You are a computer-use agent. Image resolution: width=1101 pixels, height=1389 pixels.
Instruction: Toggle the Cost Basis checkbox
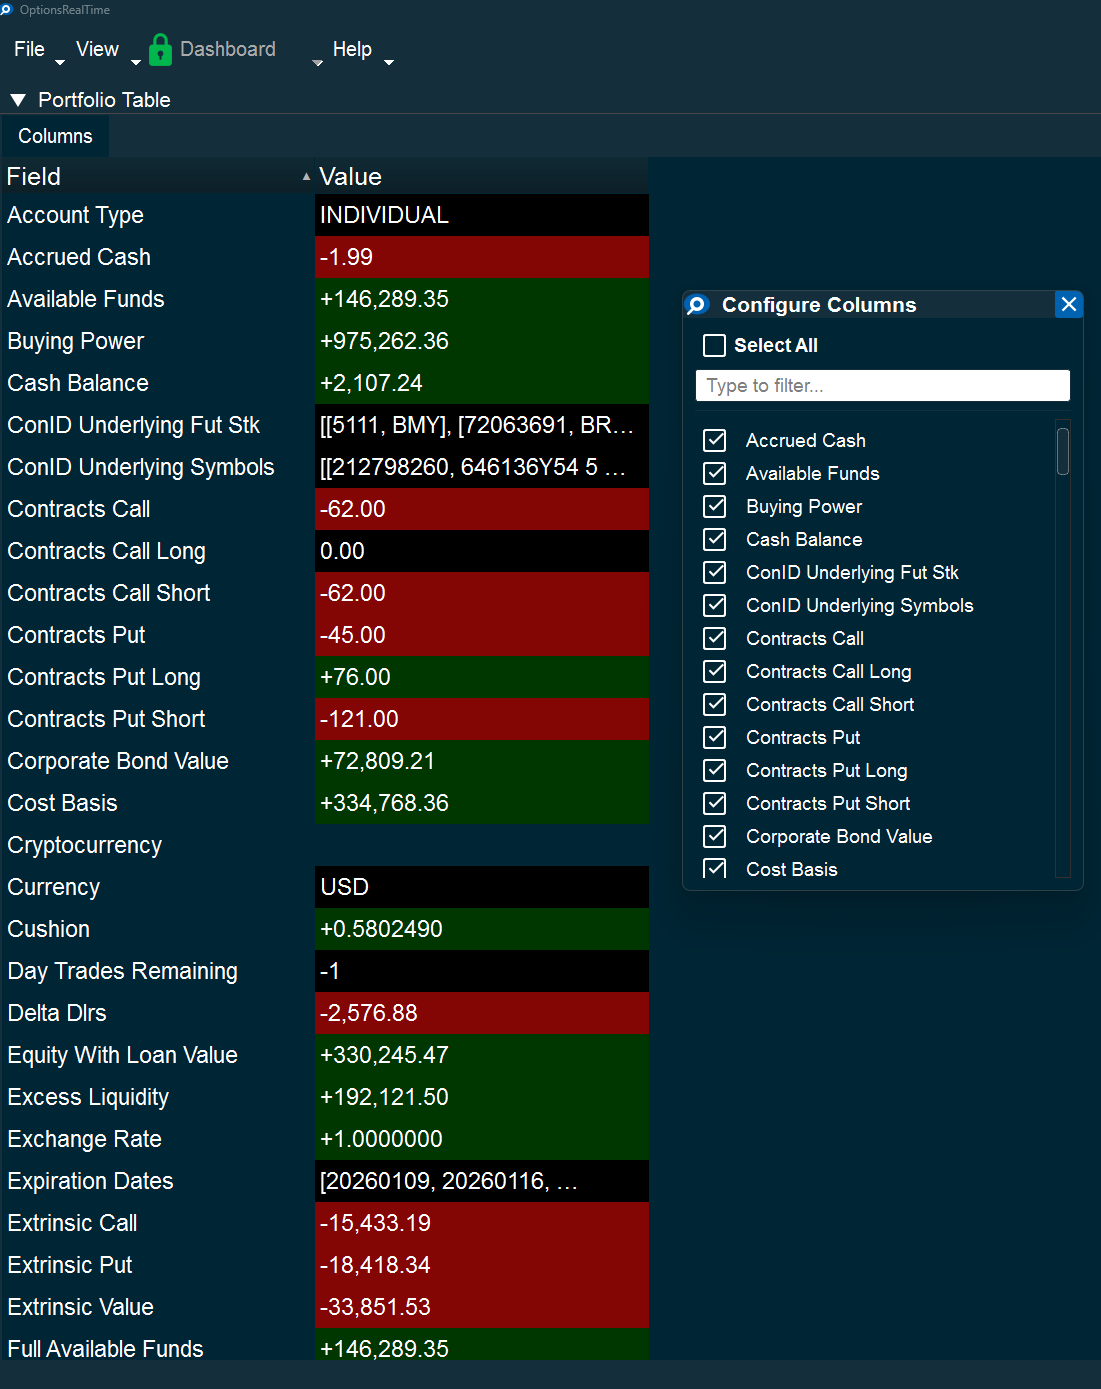coord(714,869)
